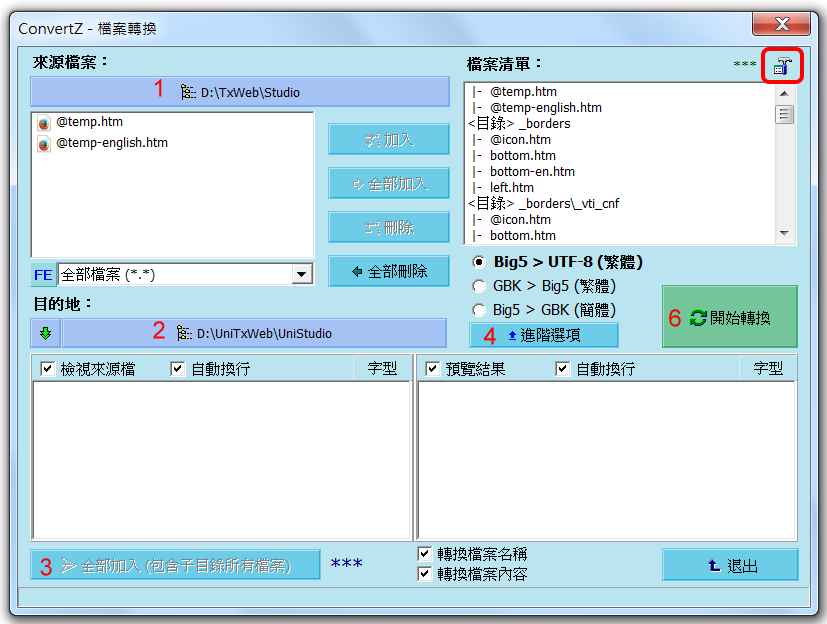The image size is (827, 624).
Task: Toggle 檢視來源檔 checkbox
Action: 47,369
